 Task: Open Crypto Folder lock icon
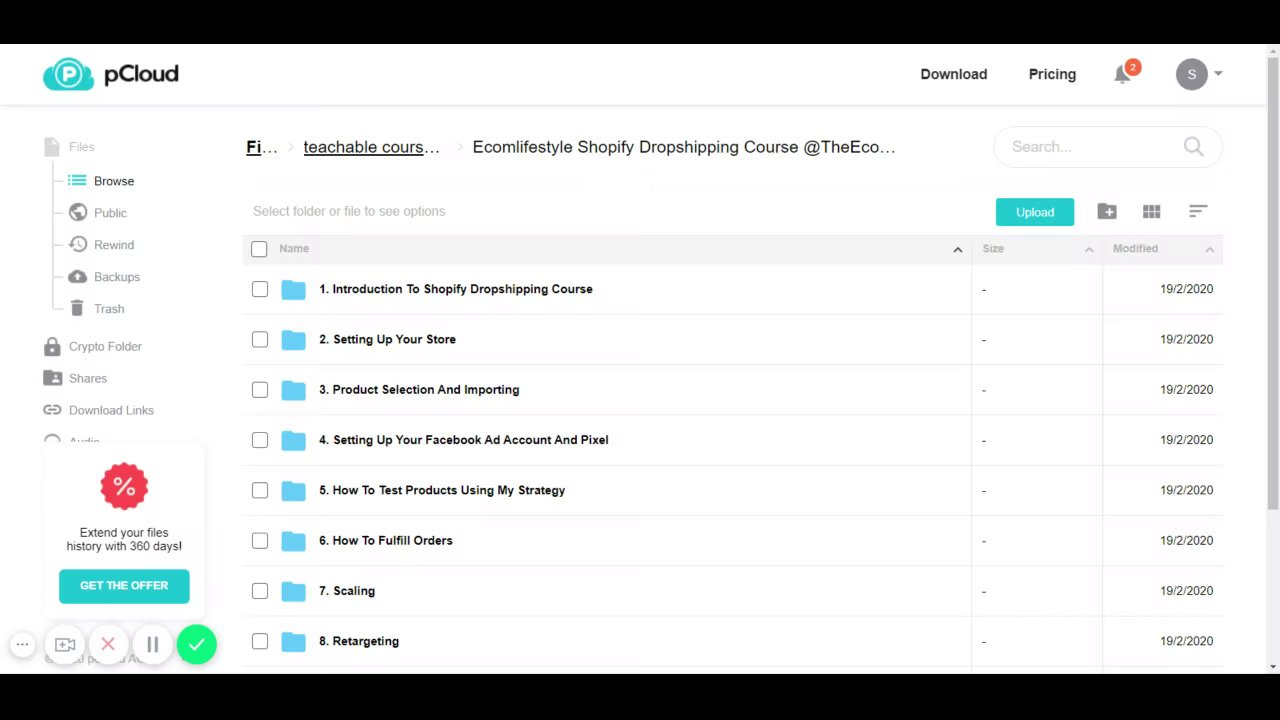[x=52, y=346]
